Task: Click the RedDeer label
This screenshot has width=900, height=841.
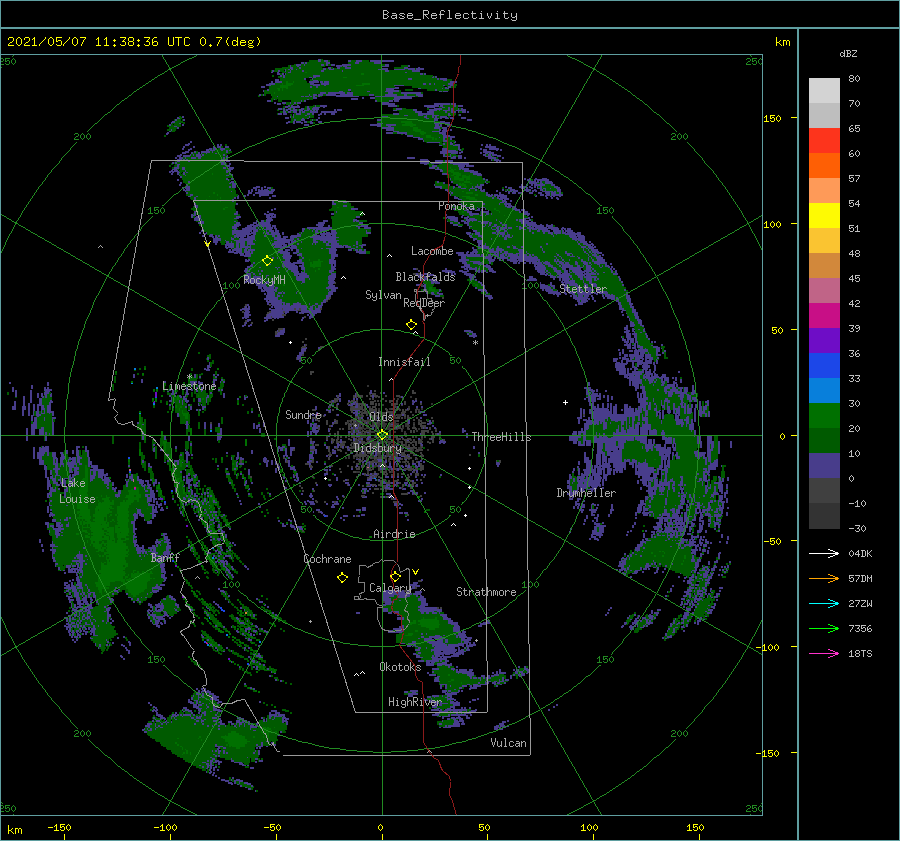Action: point(424,303)
